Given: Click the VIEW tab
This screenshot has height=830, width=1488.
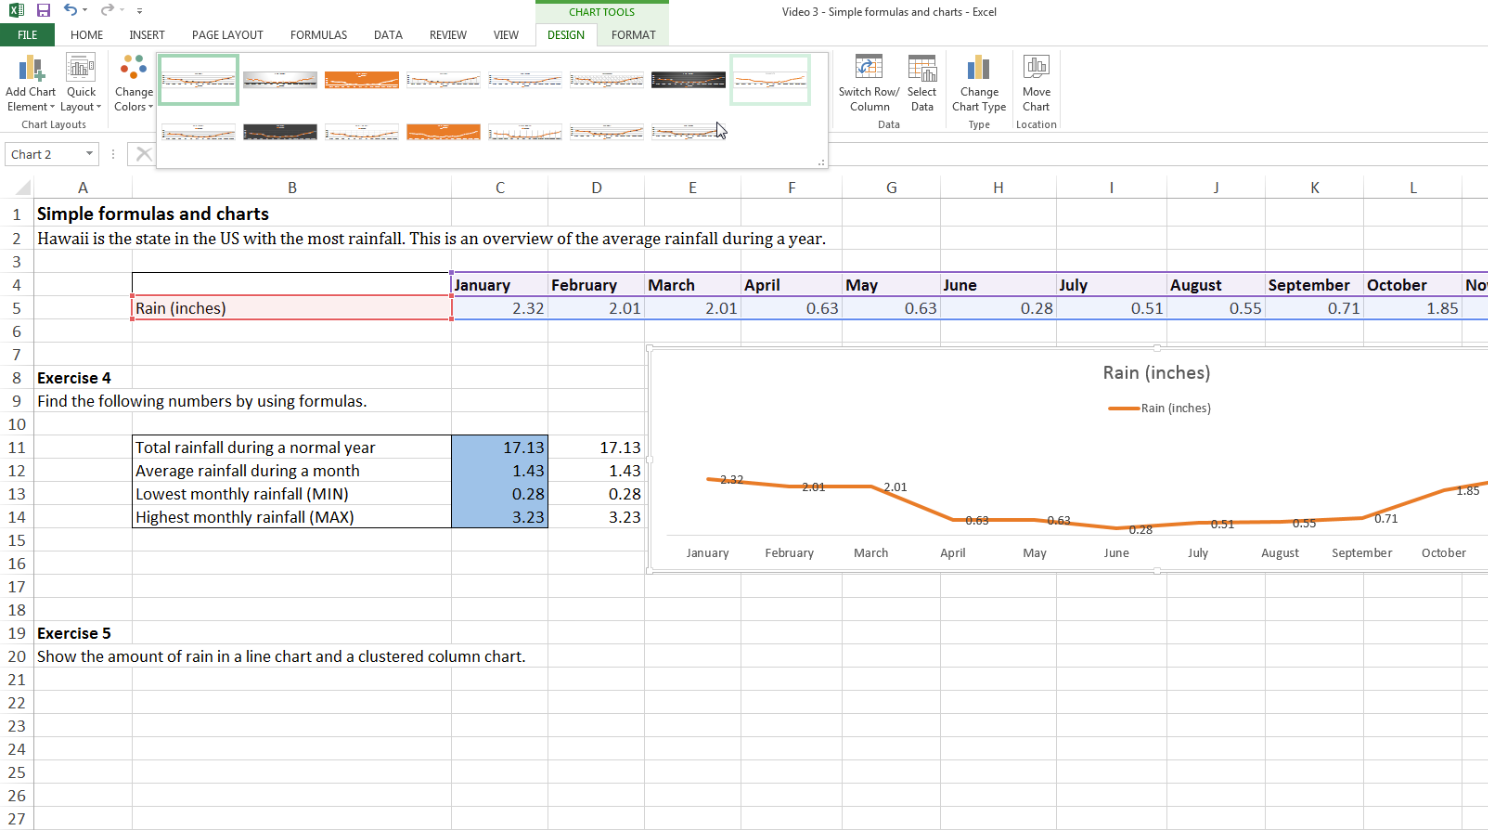Looking at the screenshot, I should [x=506, y=35].
